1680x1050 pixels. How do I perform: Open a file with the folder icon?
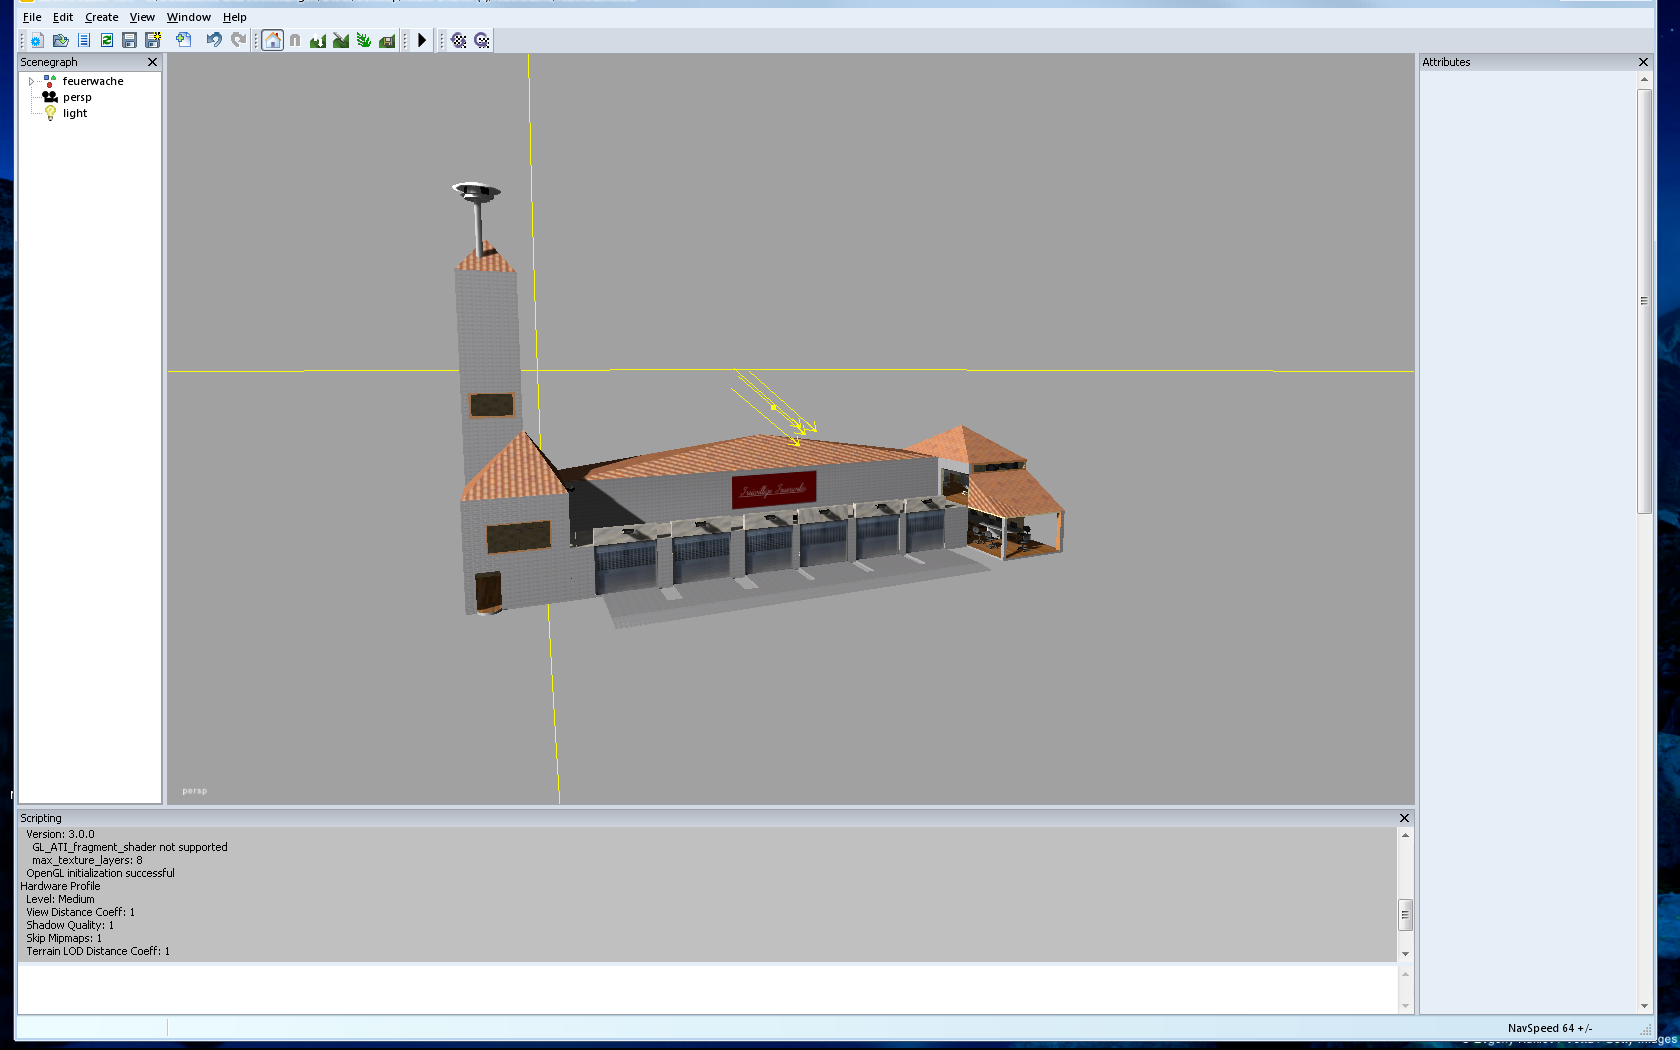(x=60, y=40)
